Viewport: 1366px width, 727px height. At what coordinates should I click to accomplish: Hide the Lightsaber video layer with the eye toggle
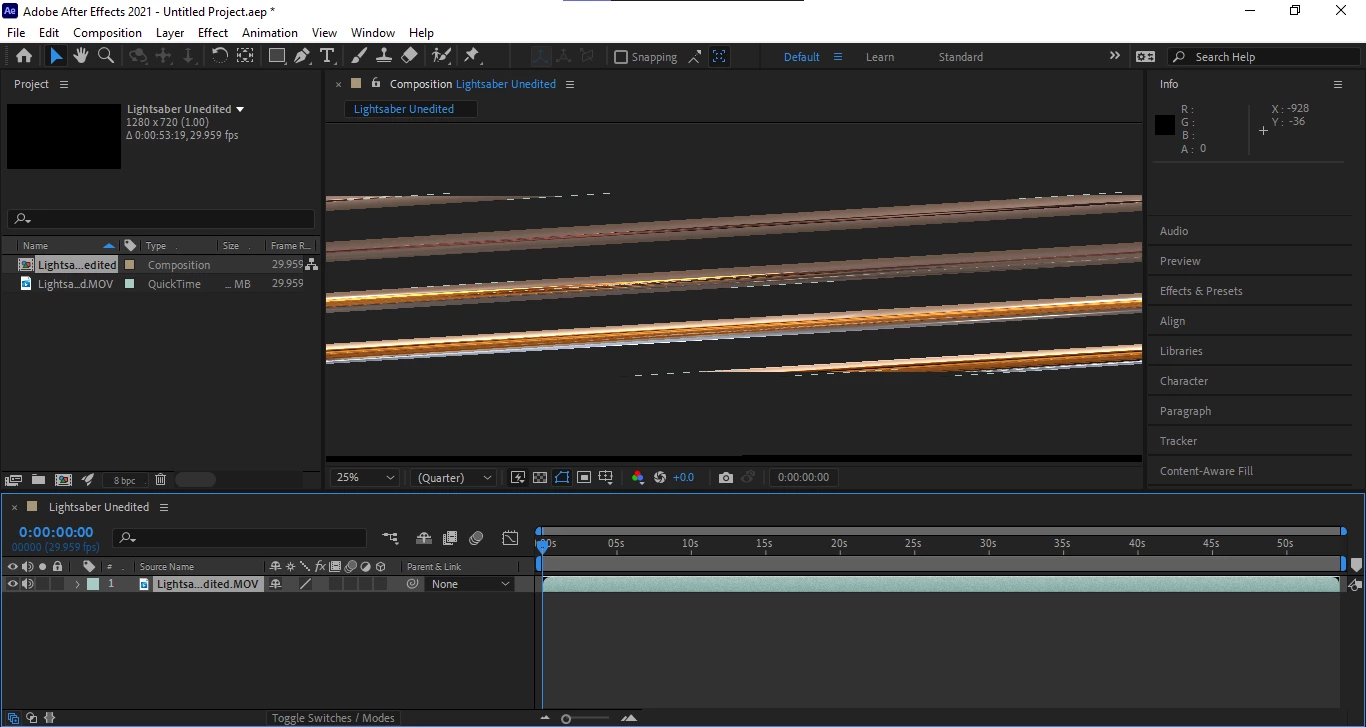click(x=13, y=584)
